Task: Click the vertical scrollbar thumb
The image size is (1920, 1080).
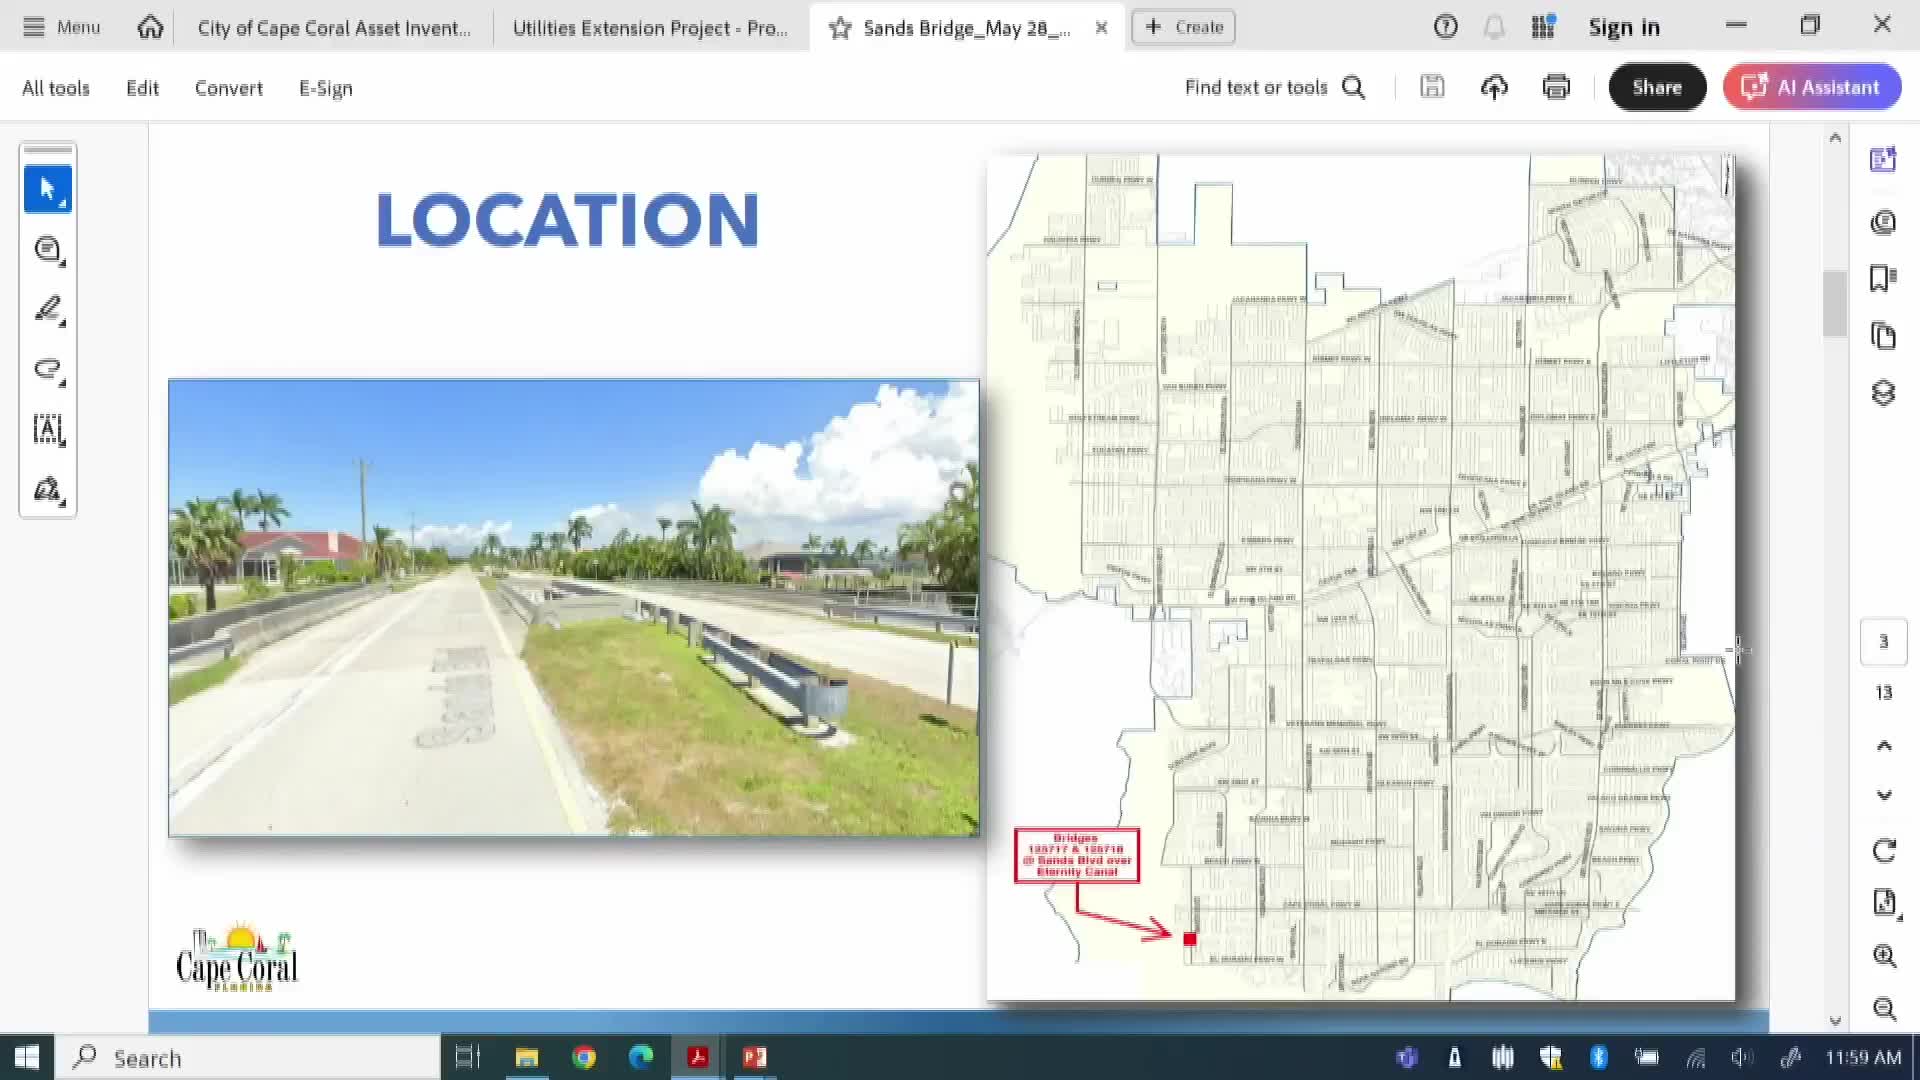Action: (1834, 303)
